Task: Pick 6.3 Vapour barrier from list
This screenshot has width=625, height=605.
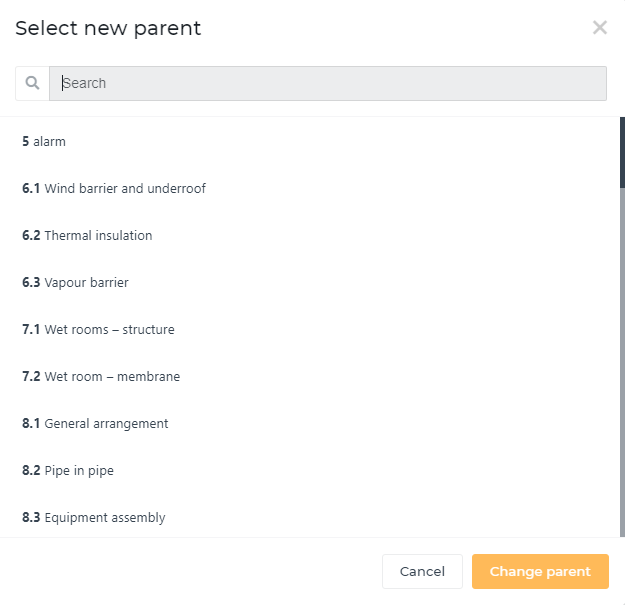Action: click(309, 282)
